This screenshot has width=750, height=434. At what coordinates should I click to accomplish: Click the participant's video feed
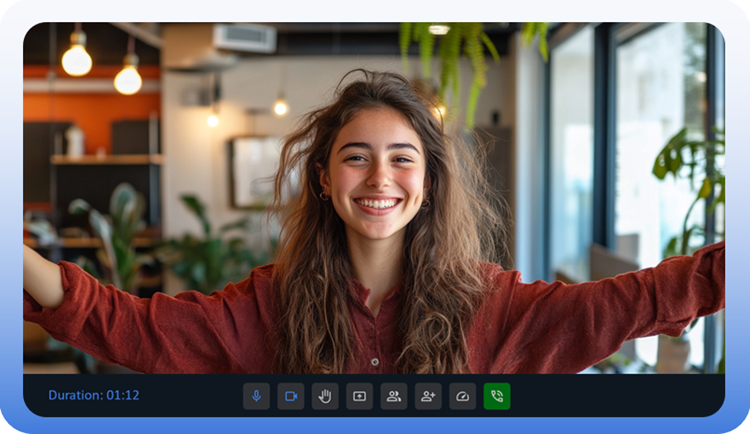coord(374,198)
